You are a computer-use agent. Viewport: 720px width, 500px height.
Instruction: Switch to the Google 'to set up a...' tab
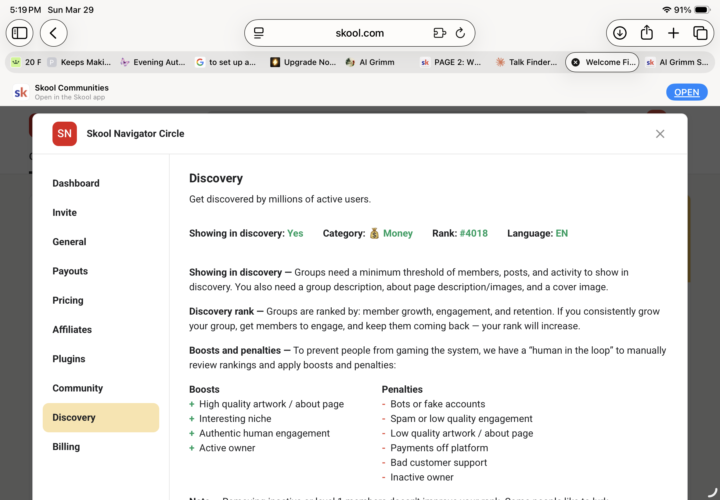[x=226, y=62]
